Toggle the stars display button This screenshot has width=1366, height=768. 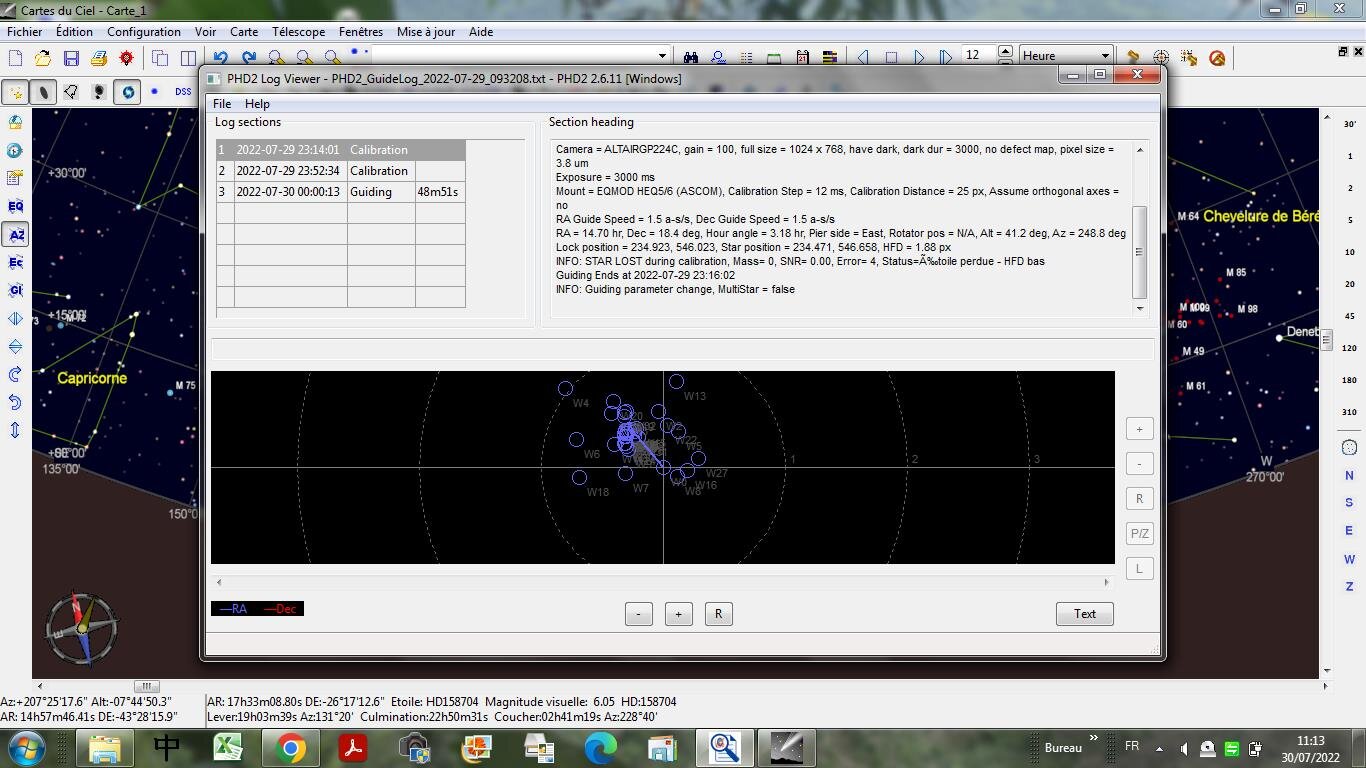(x=15, y=92)
